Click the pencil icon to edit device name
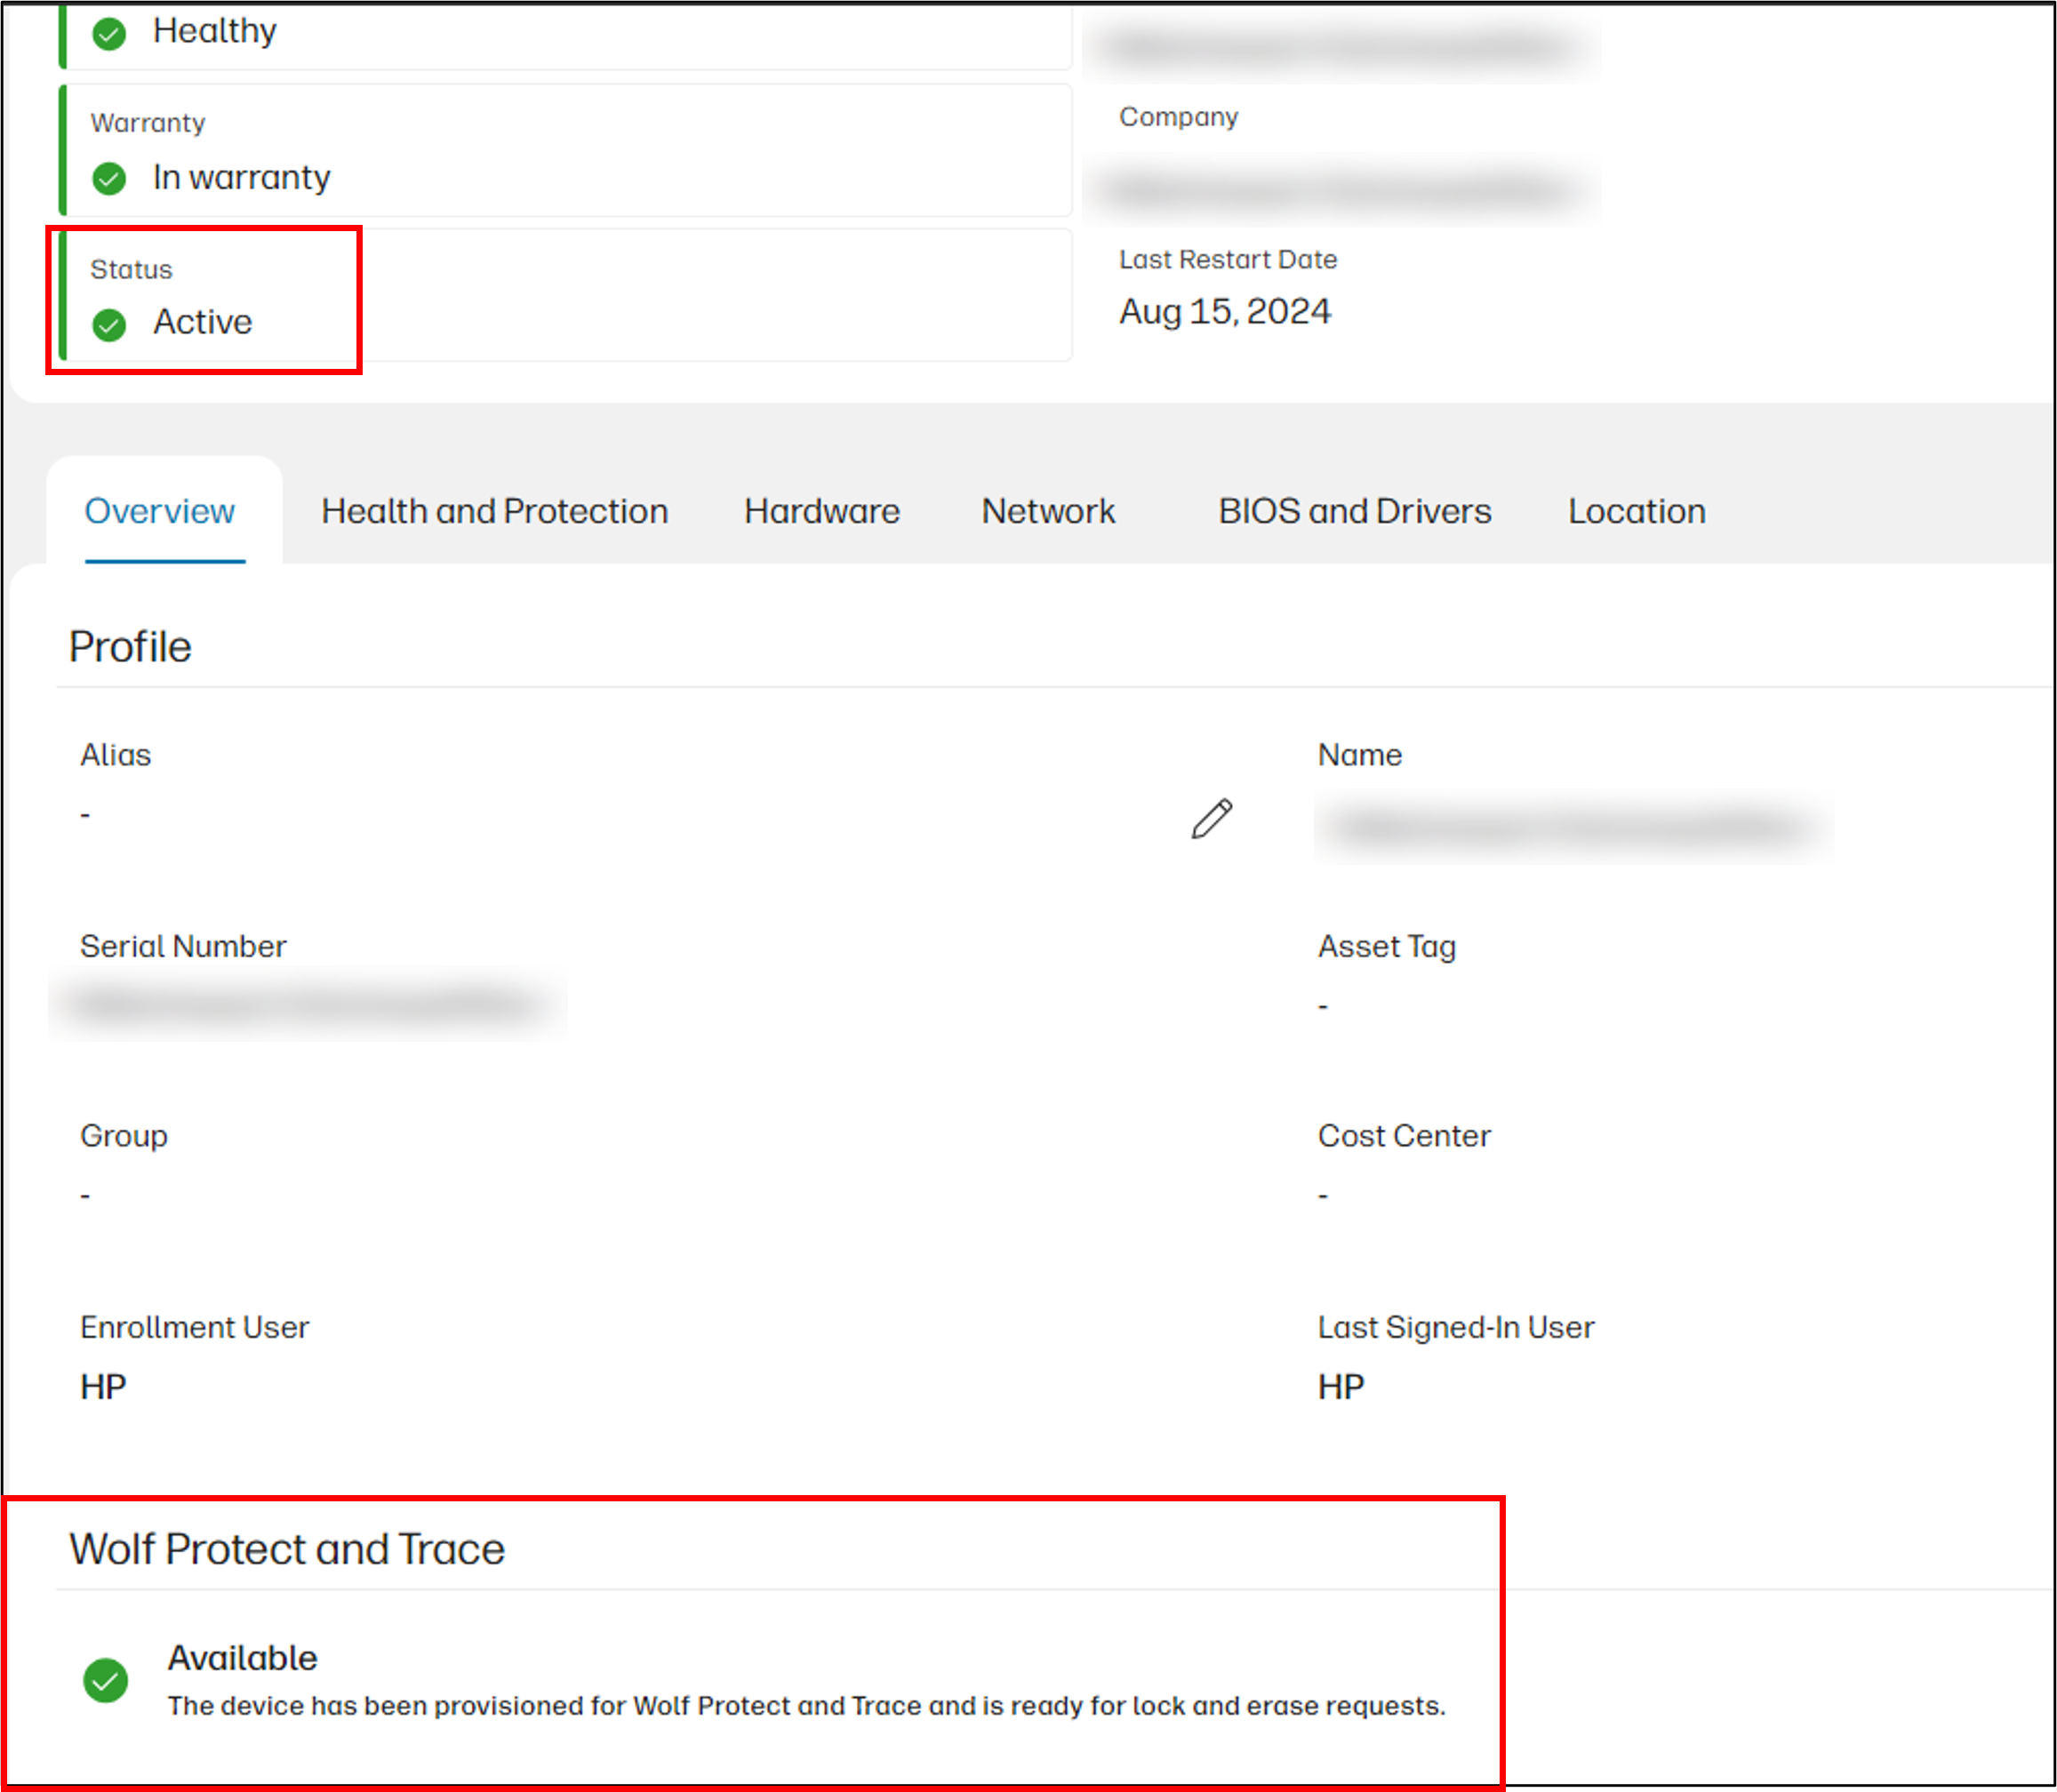This screenshot has width=2057, height=1792. (x=1211, y=818)
